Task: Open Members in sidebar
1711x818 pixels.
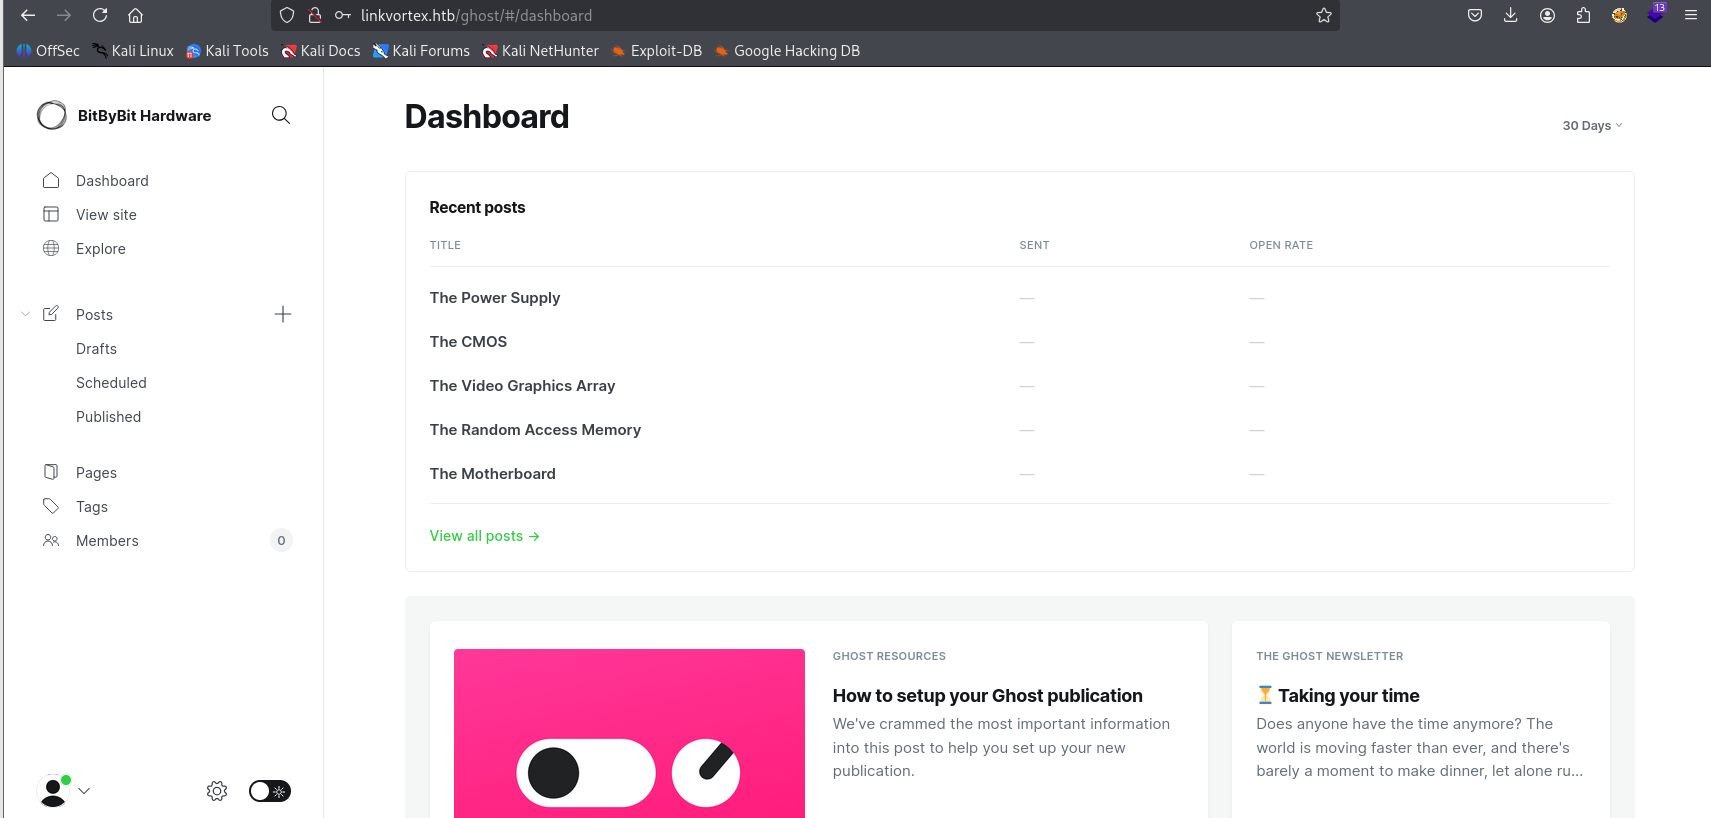Action: click(107, 541)
